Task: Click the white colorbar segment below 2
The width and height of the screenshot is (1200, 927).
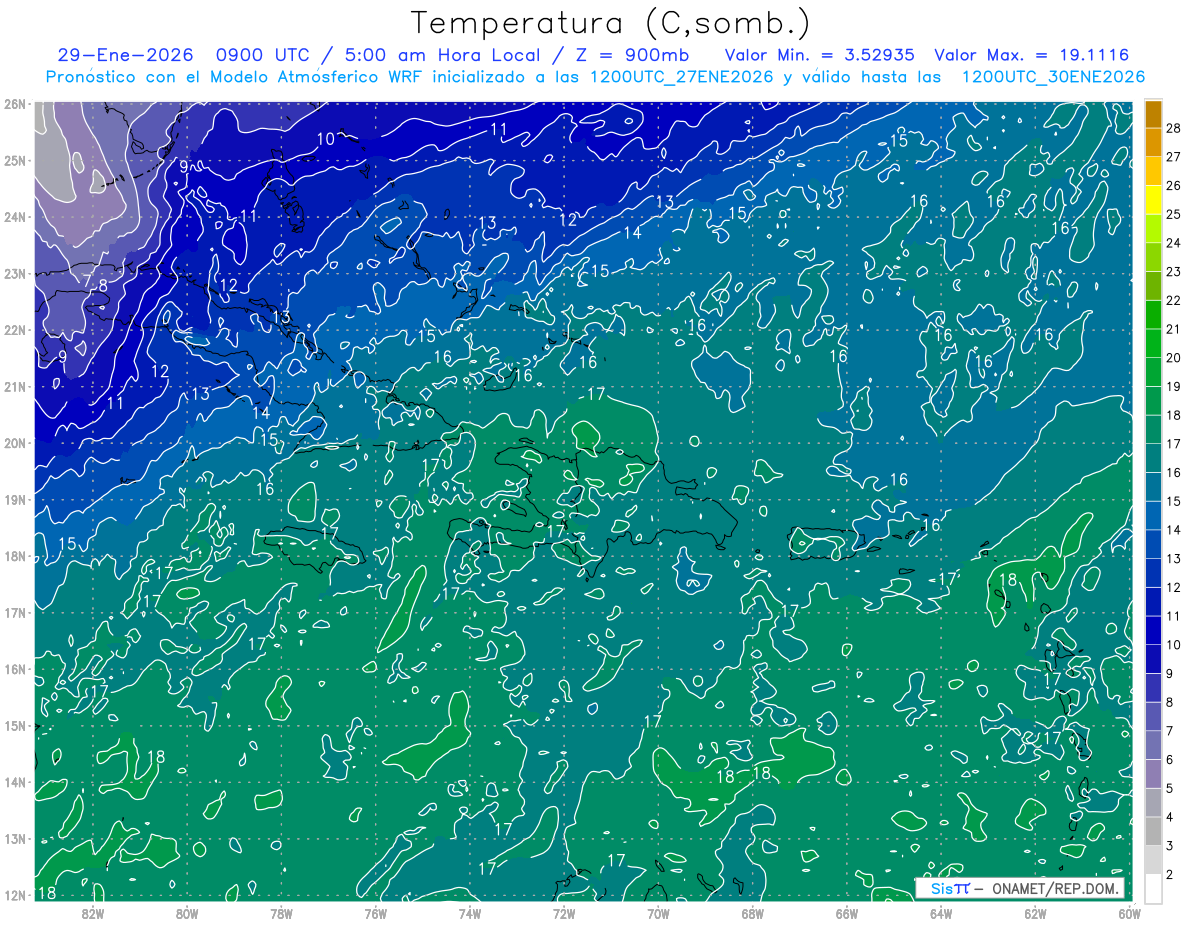Action: point(1153,888)
